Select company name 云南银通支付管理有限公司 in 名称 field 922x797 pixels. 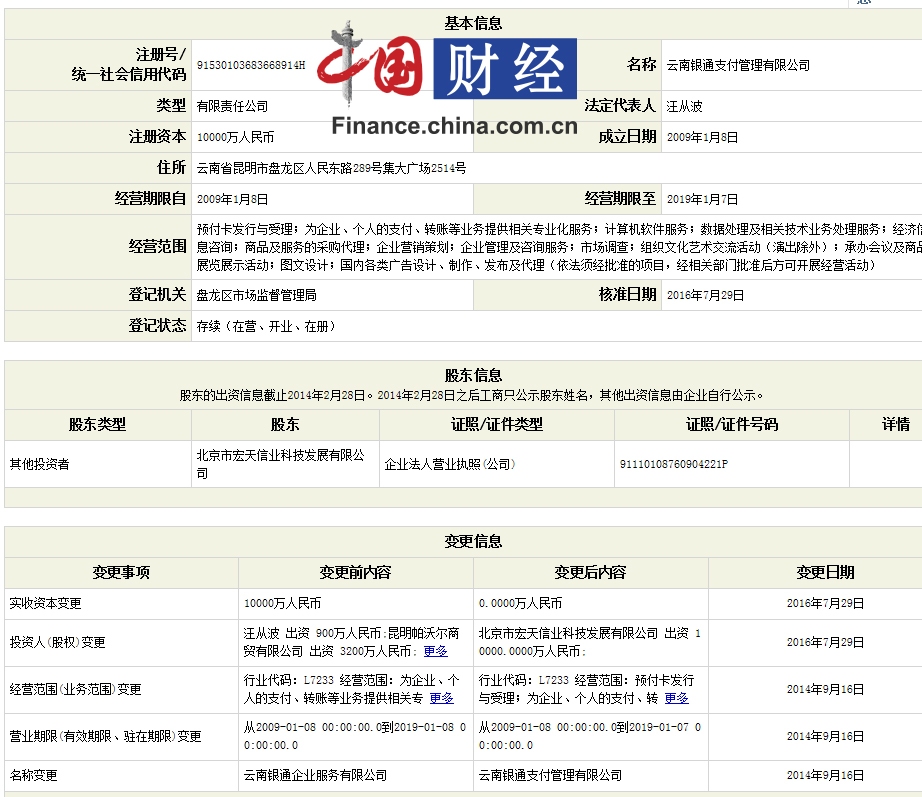pyautogui.click(x=738, y=65)
